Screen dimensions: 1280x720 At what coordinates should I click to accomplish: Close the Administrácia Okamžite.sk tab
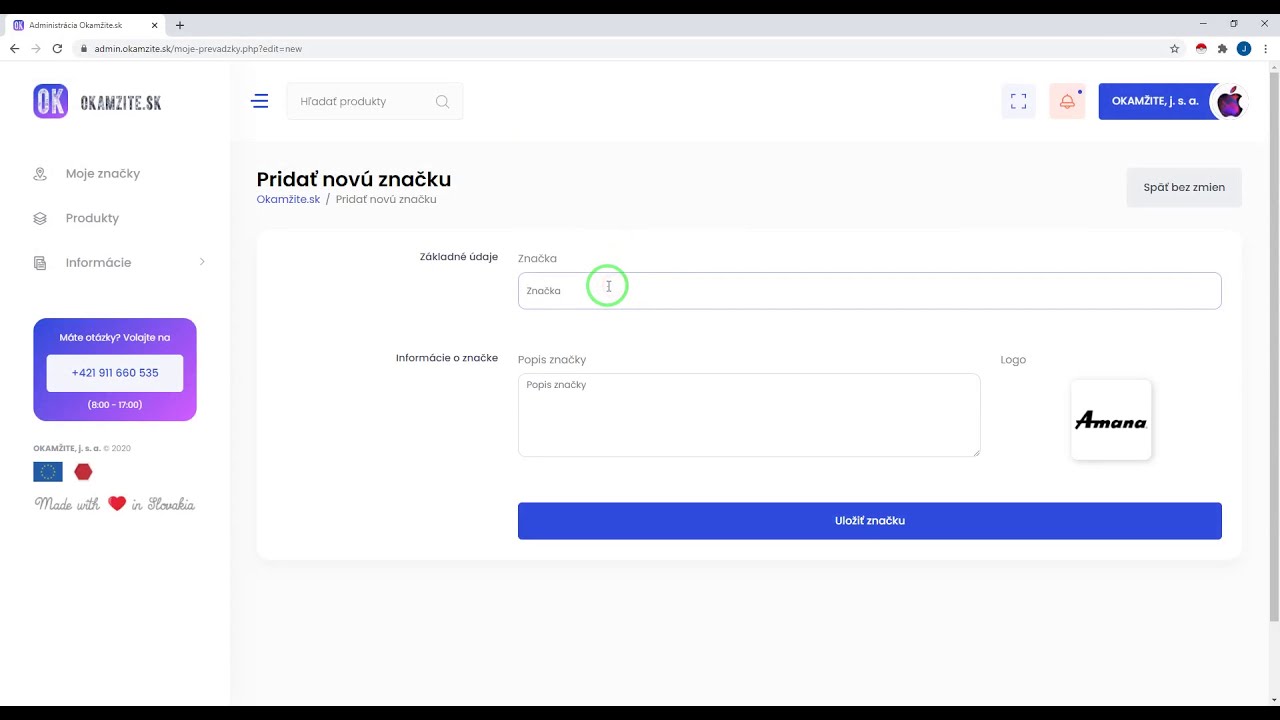(154, 25)
